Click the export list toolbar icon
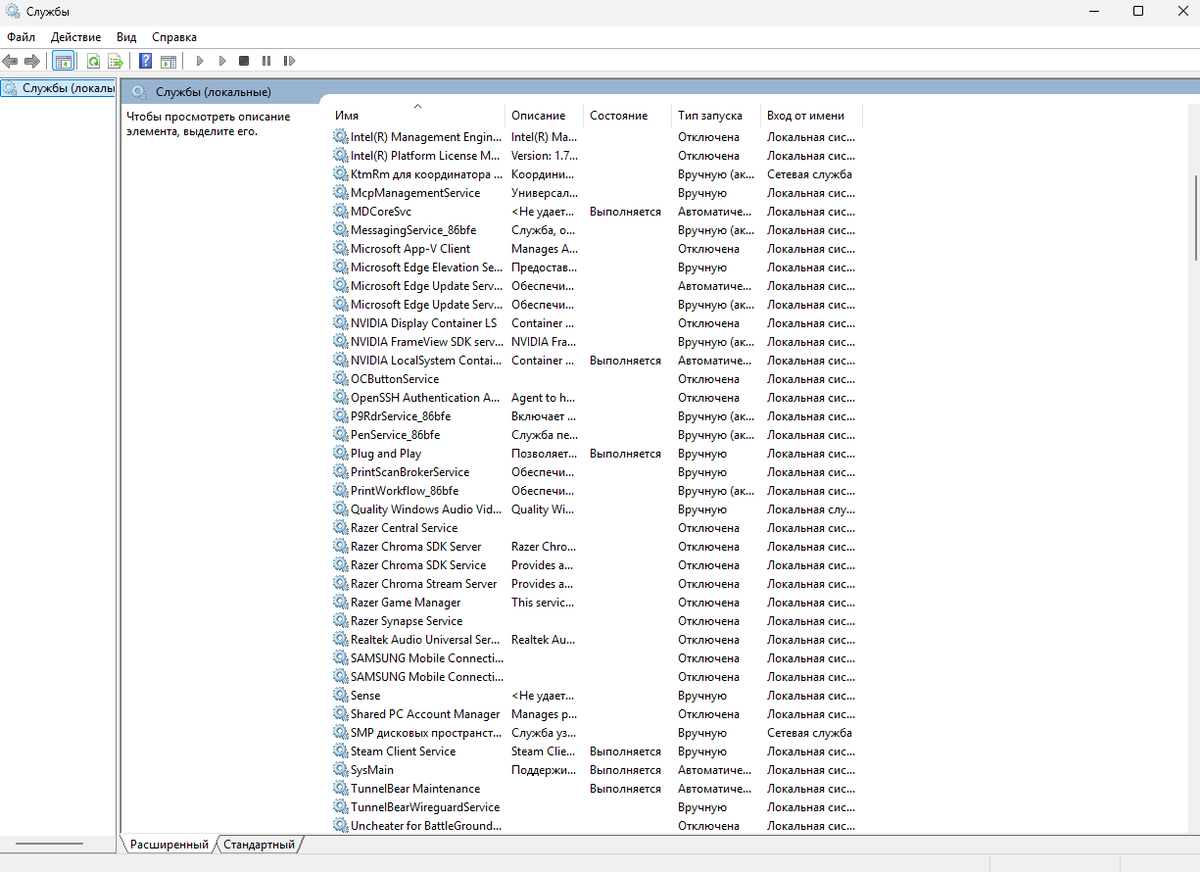The height and width of the screenshot is (872, 1200). point(115,61)
